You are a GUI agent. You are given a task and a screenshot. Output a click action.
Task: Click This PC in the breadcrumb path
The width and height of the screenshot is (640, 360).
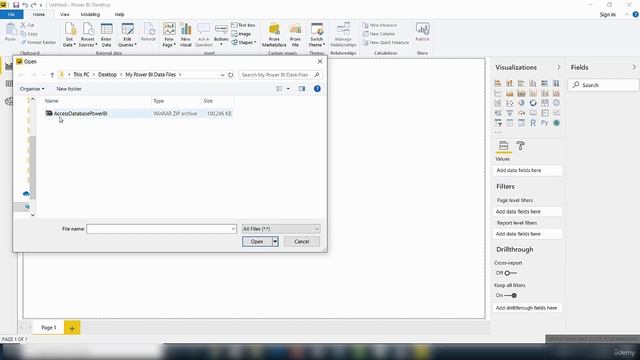pyautogui.click(x=81, y=75)
